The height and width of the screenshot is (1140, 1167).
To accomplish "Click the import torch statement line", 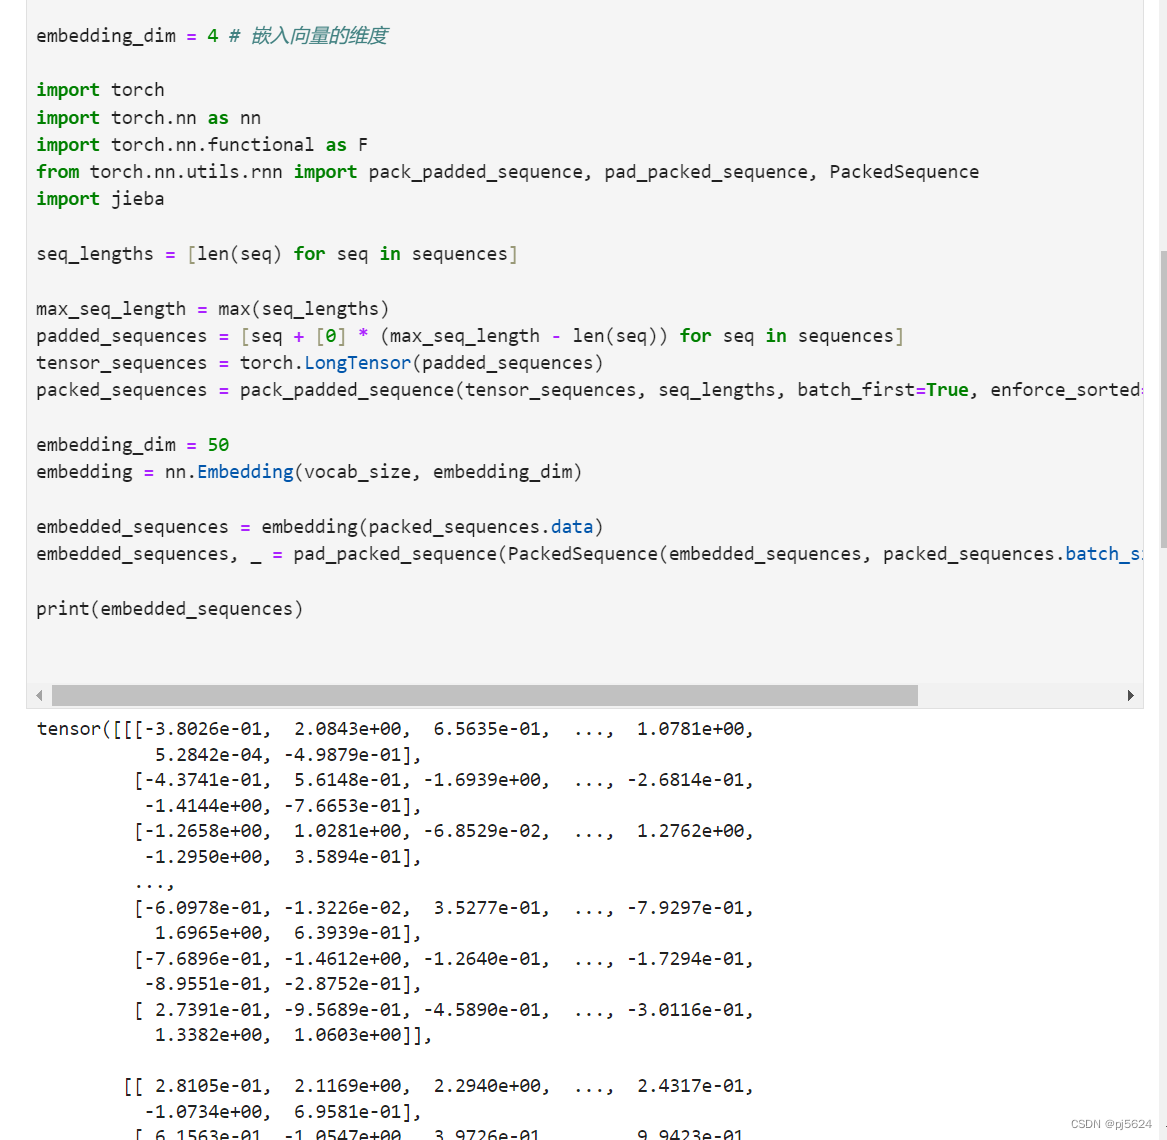I will click(x=100, y=89).
